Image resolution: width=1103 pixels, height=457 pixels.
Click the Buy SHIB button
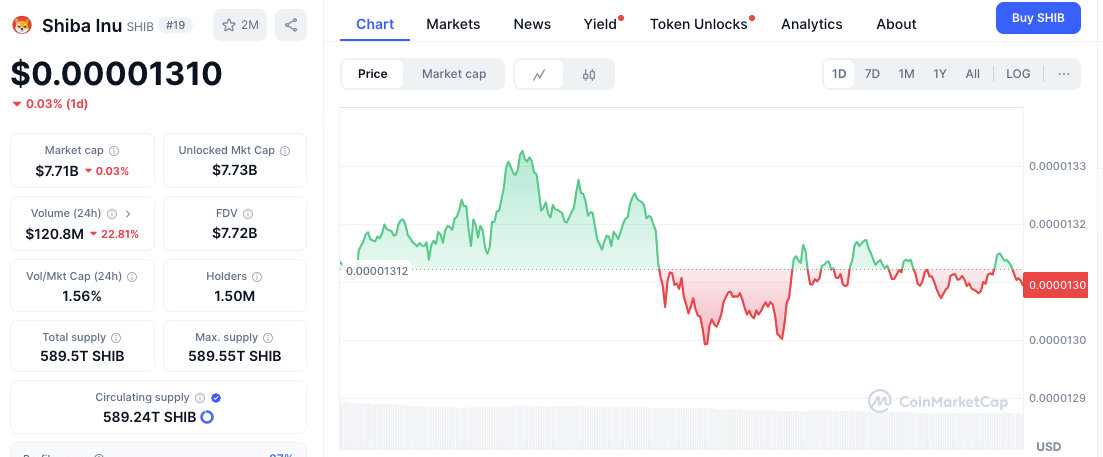coord(1038,18)
